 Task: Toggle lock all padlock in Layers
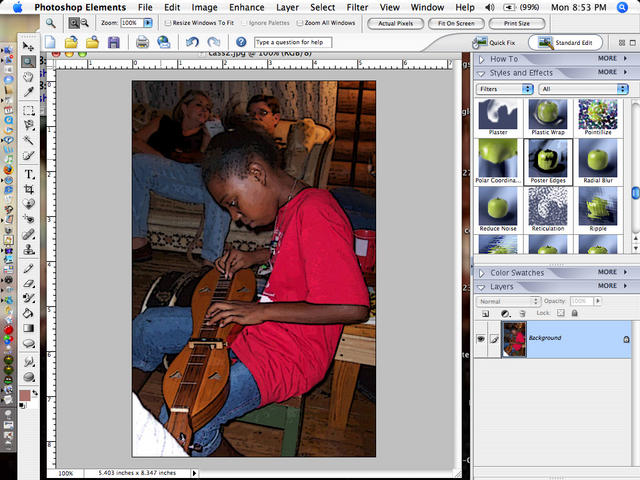pyautogui.click(x=574, y=313)
